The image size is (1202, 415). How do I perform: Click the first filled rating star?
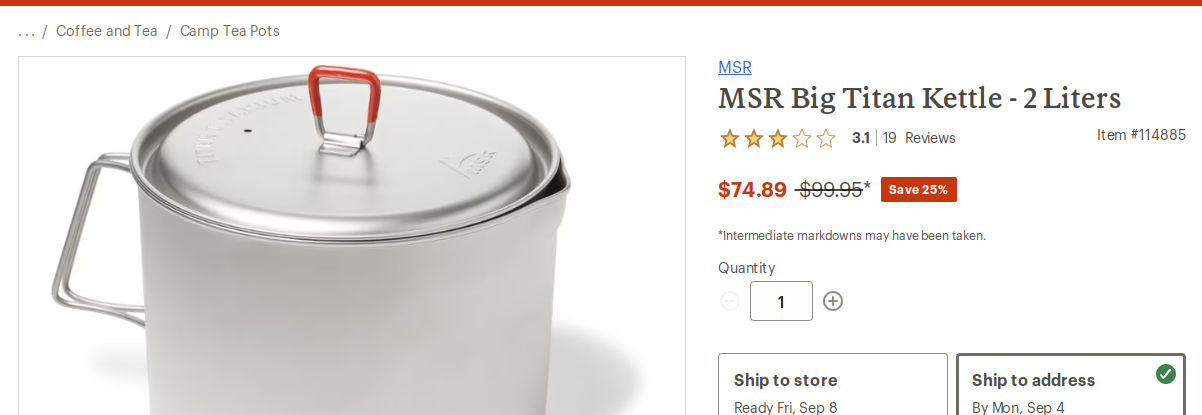coord(729,138)
